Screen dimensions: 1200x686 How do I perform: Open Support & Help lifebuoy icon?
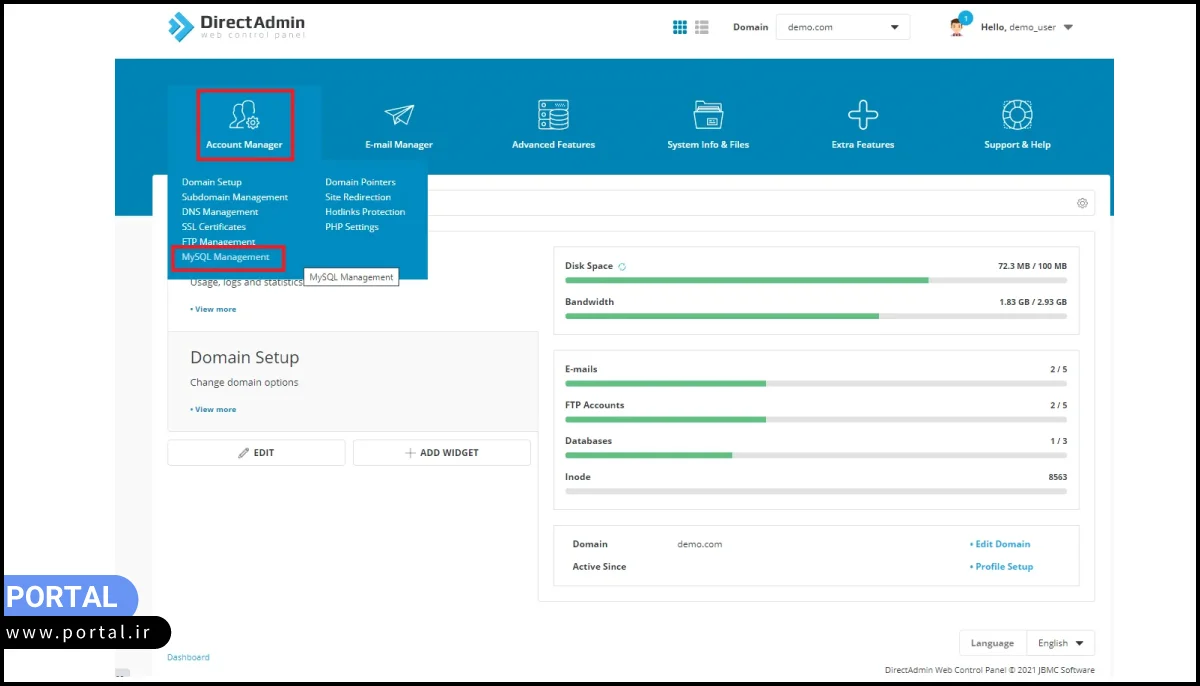tap(1017, 115)
